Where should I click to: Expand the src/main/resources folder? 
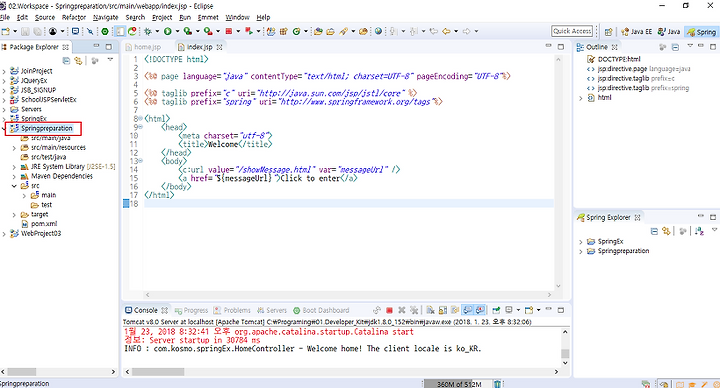[x=14, y=148]
